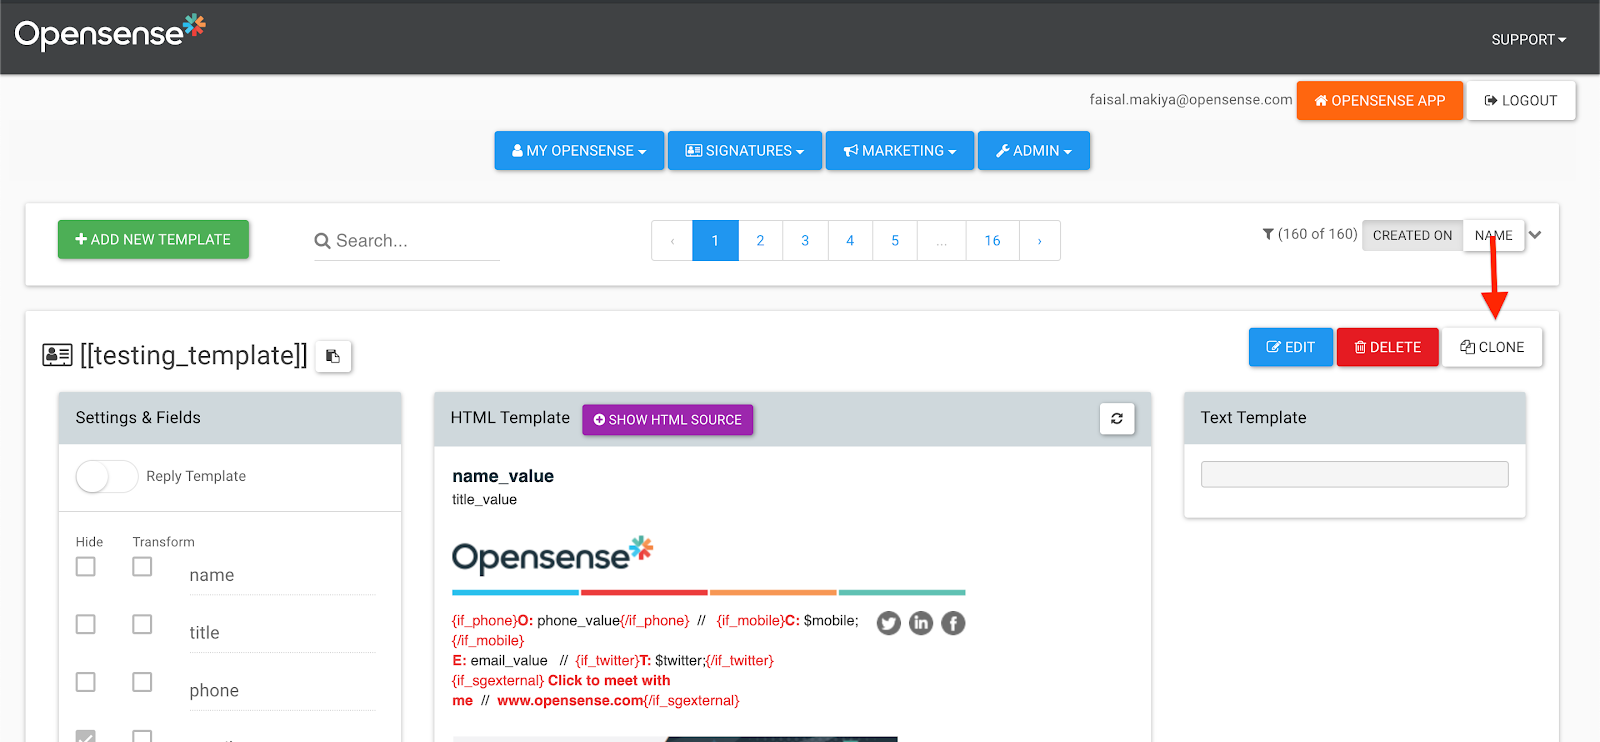Click the Opensense logo in header
Image resolution: width=1600 pixels, height=742 pixels.
[110, 32]
